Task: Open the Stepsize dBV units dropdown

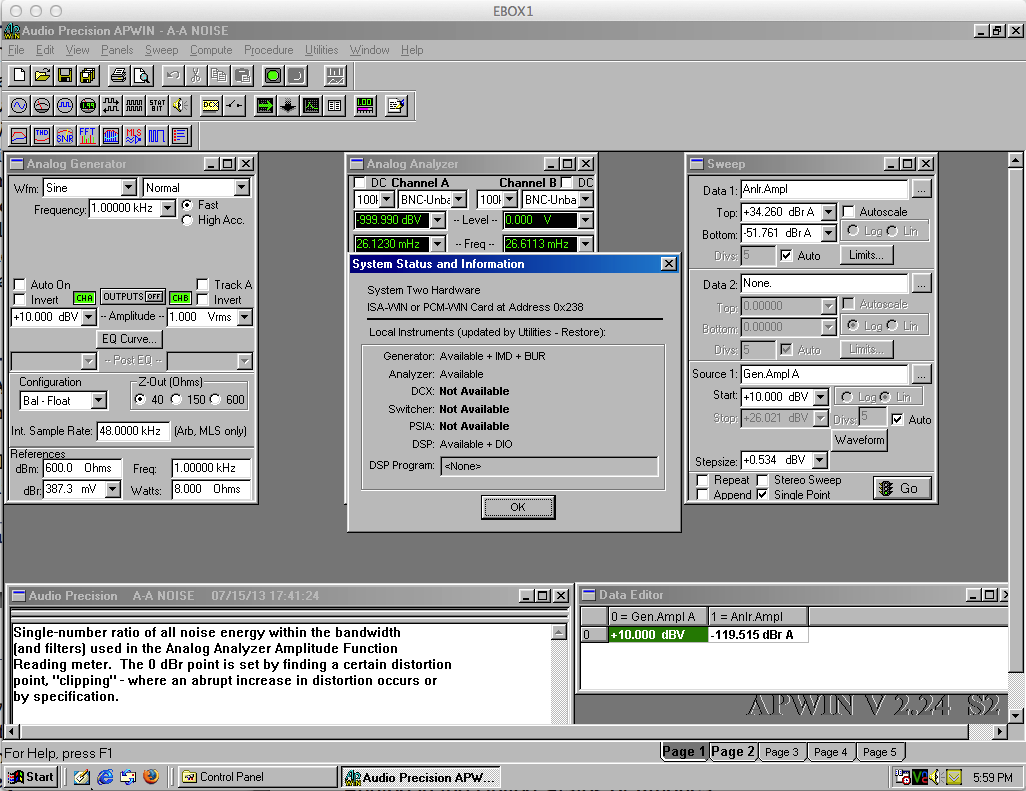Action: (820, 461)
